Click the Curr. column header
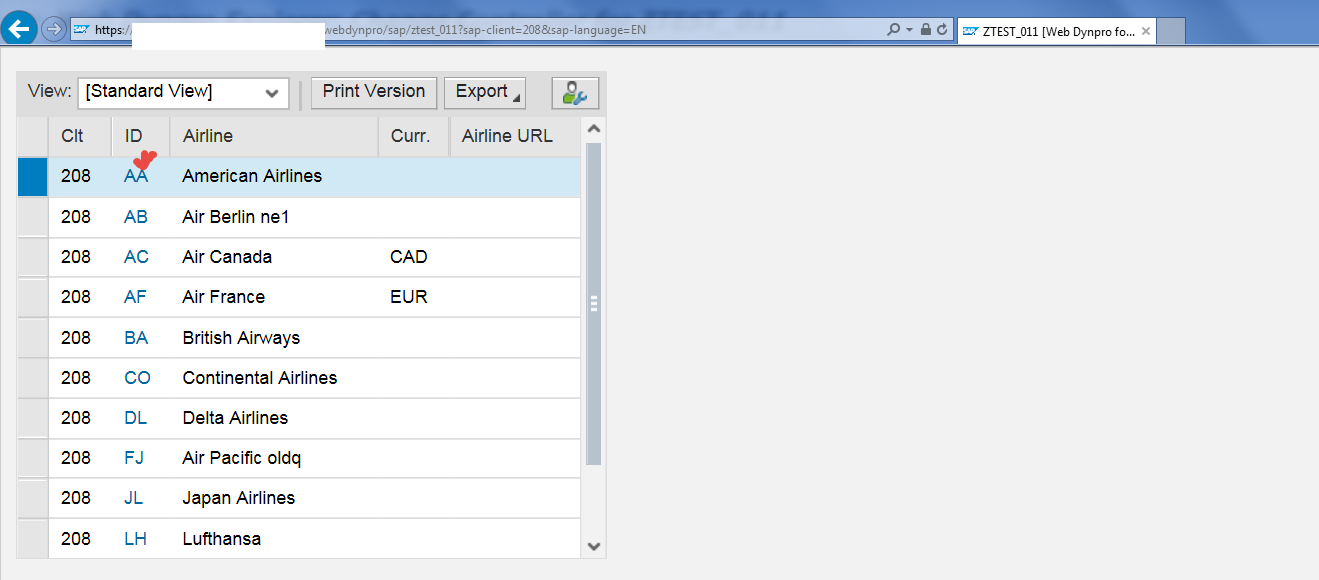 coord(414,137)
